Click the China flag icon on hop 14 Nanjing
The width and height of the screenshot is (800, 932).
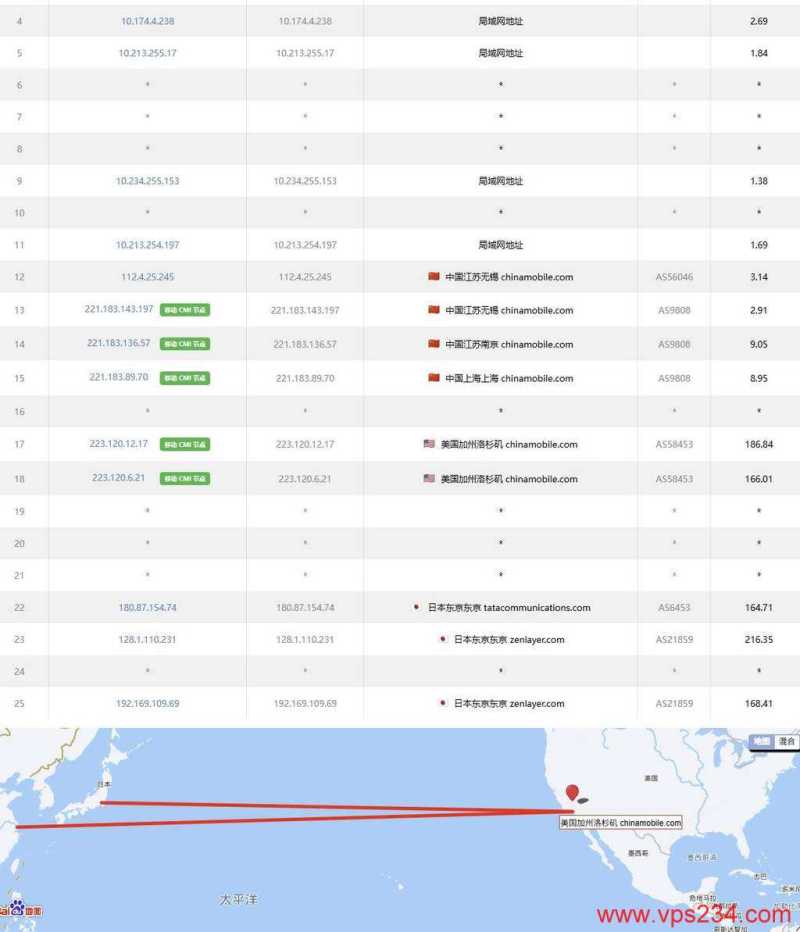click(x=432, y=344)
